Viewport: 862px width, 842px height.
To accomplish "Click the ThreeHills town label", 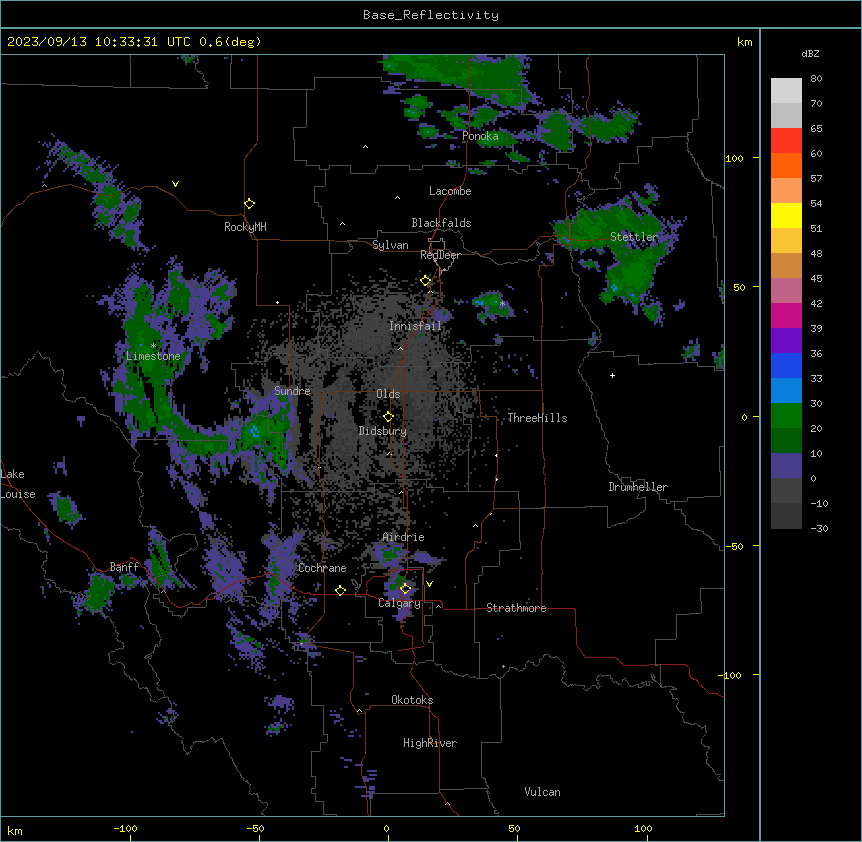I will click(x=537, y=418).
